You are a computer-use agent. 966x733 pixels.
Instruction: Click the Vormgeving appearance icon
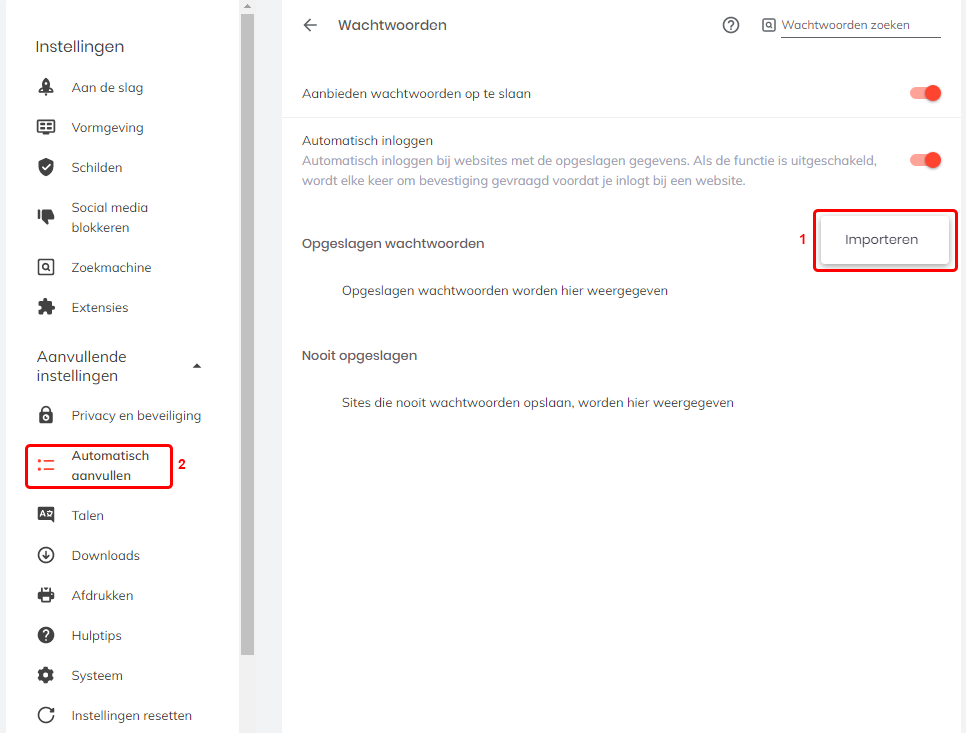[x=46, y=128]
